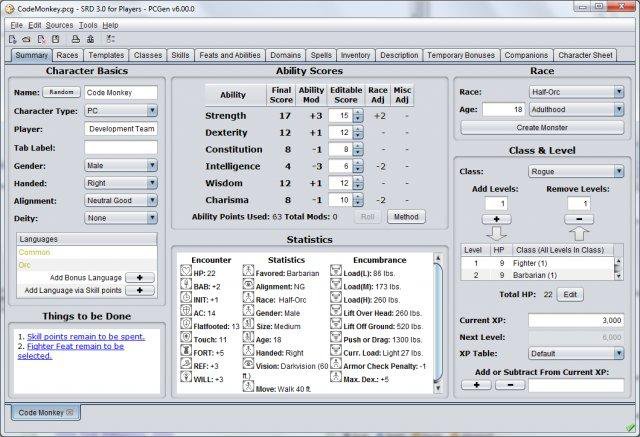
Task: Click the icon next to INIT: +1
Action: point(186,297)
